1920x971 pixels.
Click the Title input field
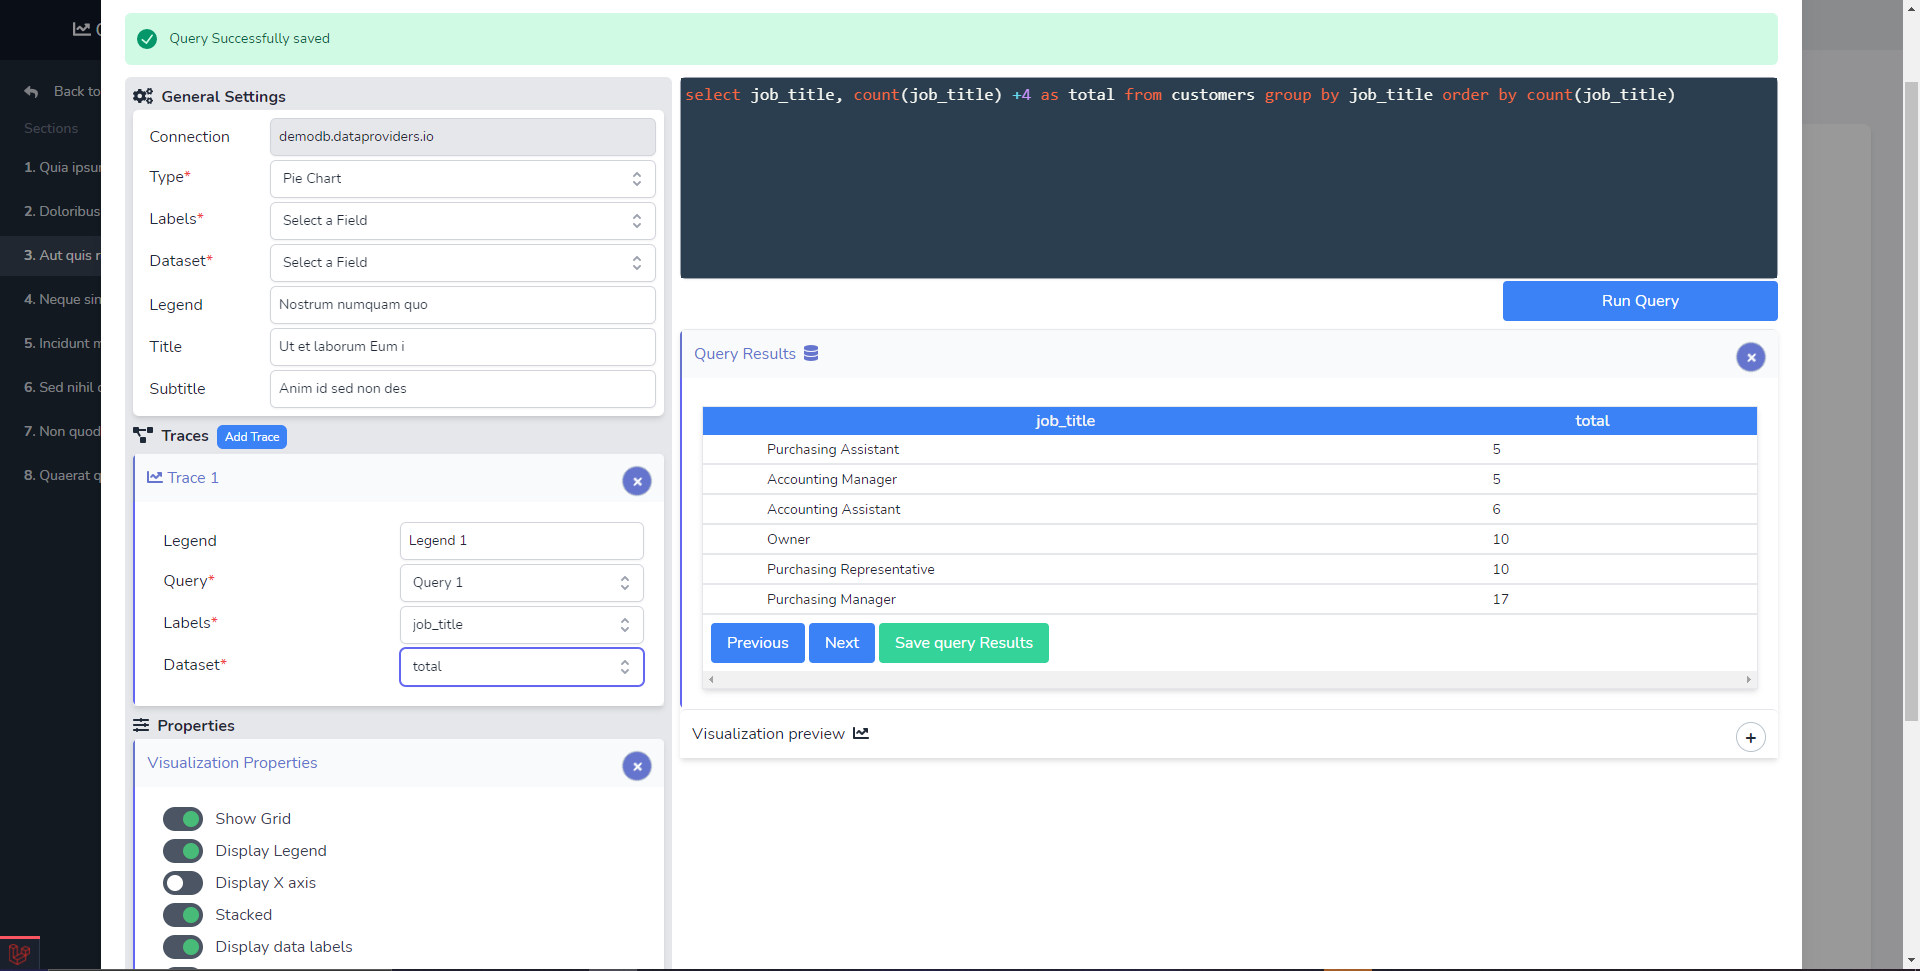[462, 347]
